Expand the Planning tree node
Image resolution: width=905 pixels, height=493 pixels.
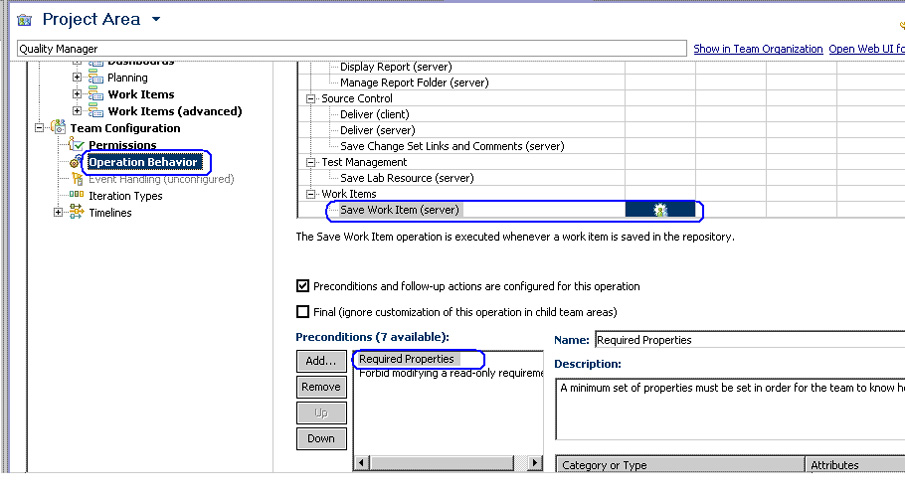(77, 77)
